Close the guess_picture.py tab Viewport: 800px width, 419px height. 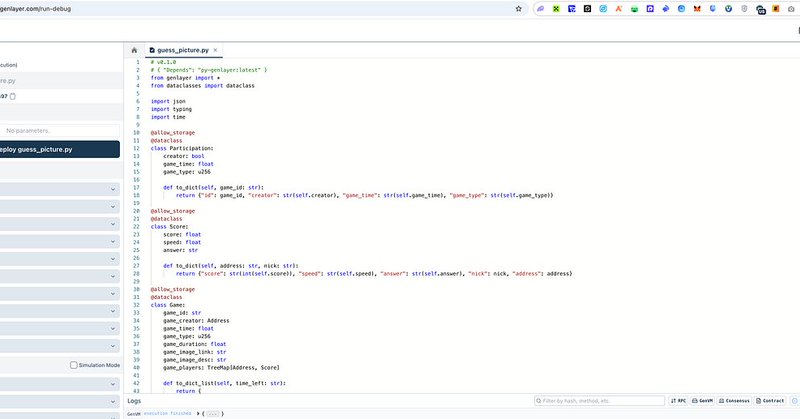coord(215,50)
